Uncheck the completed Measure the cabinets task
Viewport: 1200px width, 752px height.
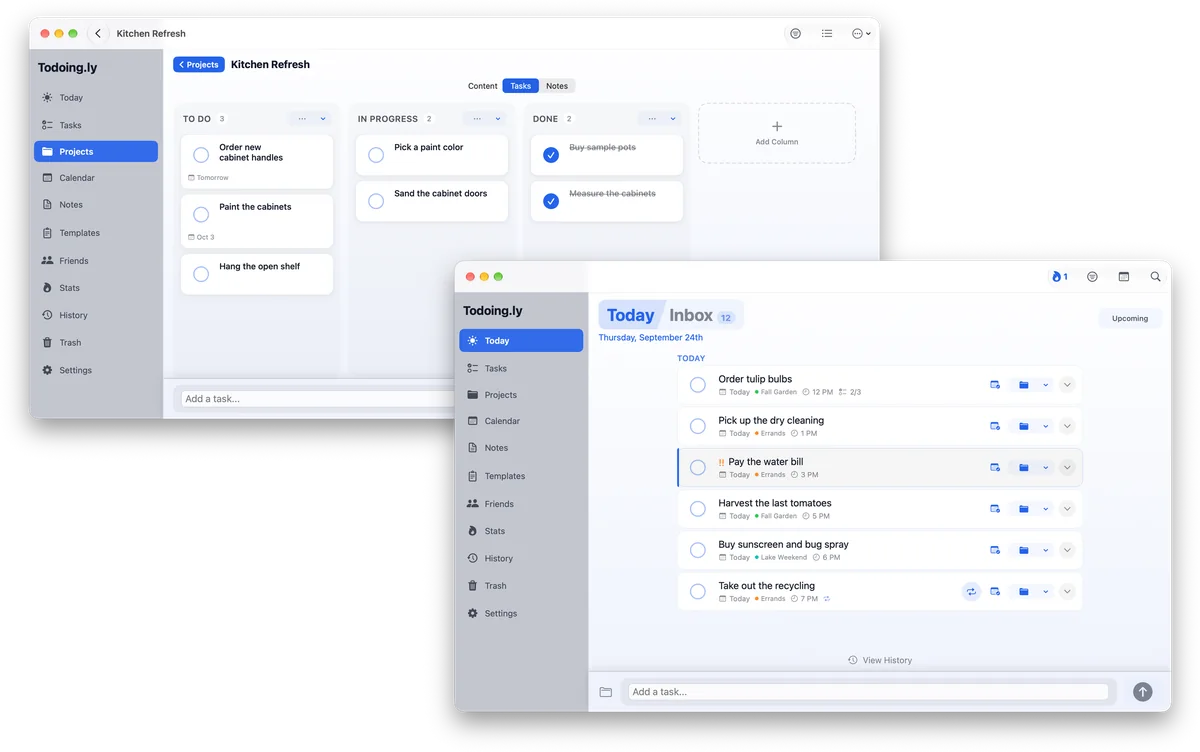(x=551, y=201)
